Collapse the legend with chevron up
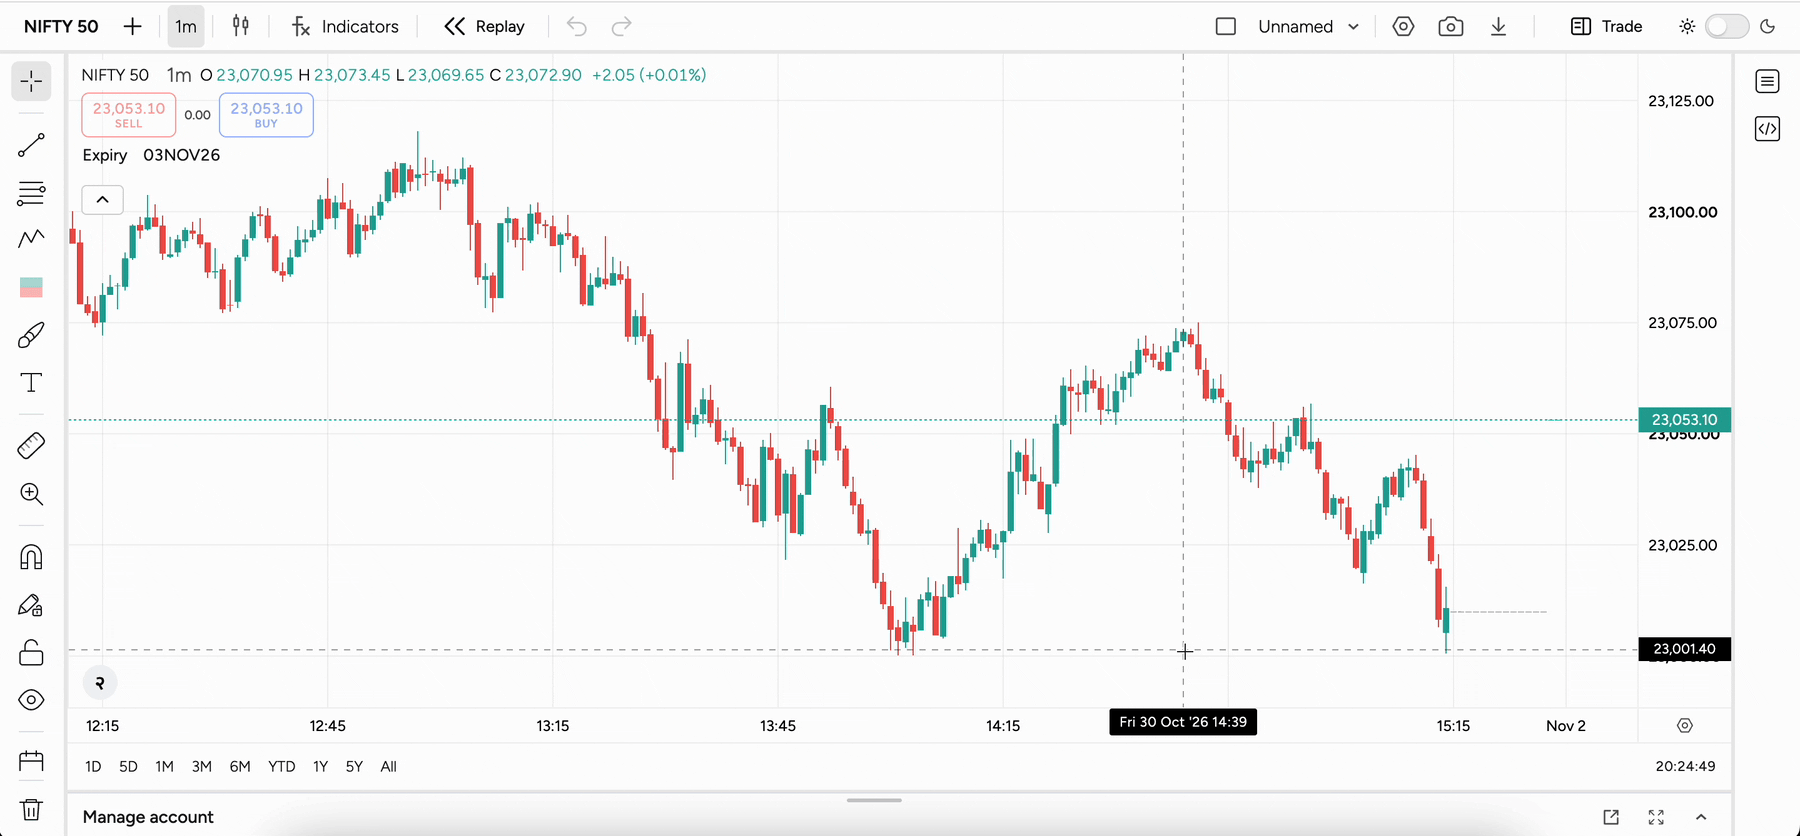The height and width of the screenshot is (836, 1800). tap(102, 200)
